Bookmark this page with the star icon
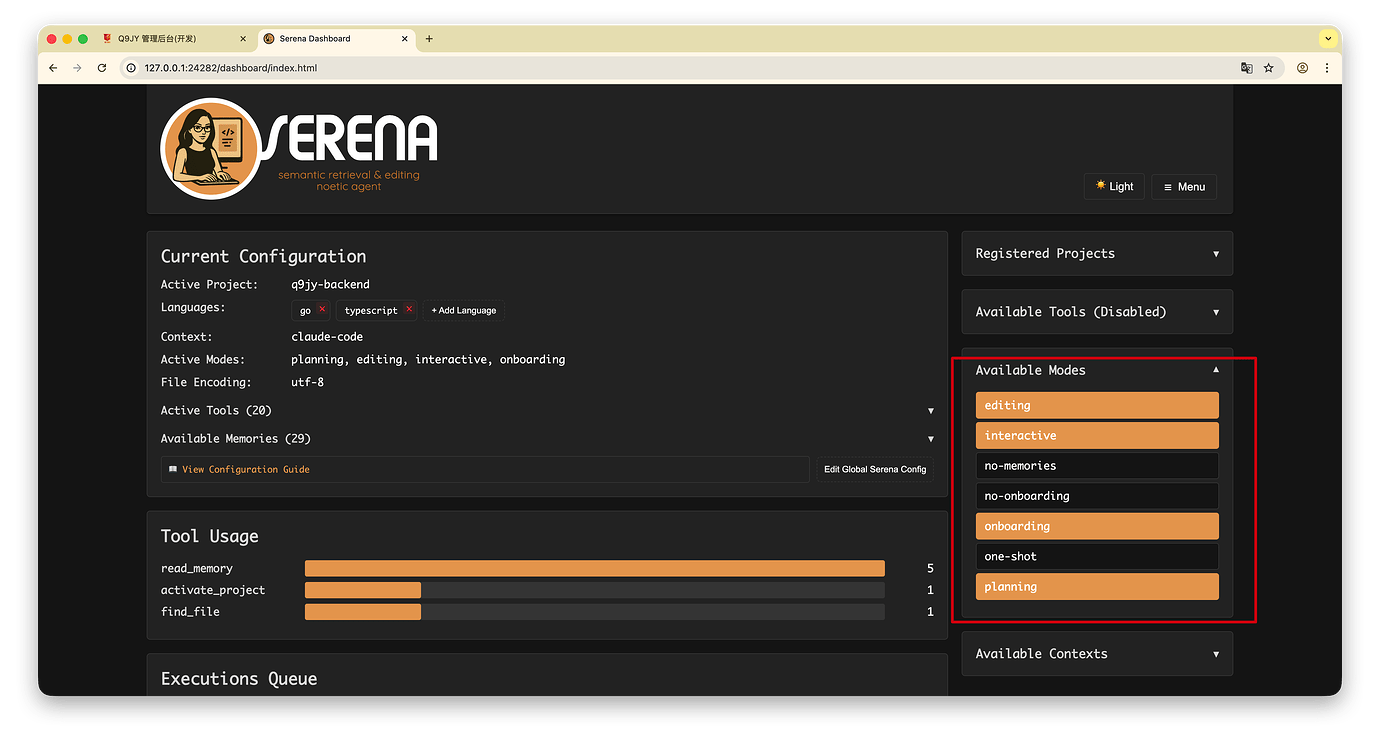 point(1269,68)
